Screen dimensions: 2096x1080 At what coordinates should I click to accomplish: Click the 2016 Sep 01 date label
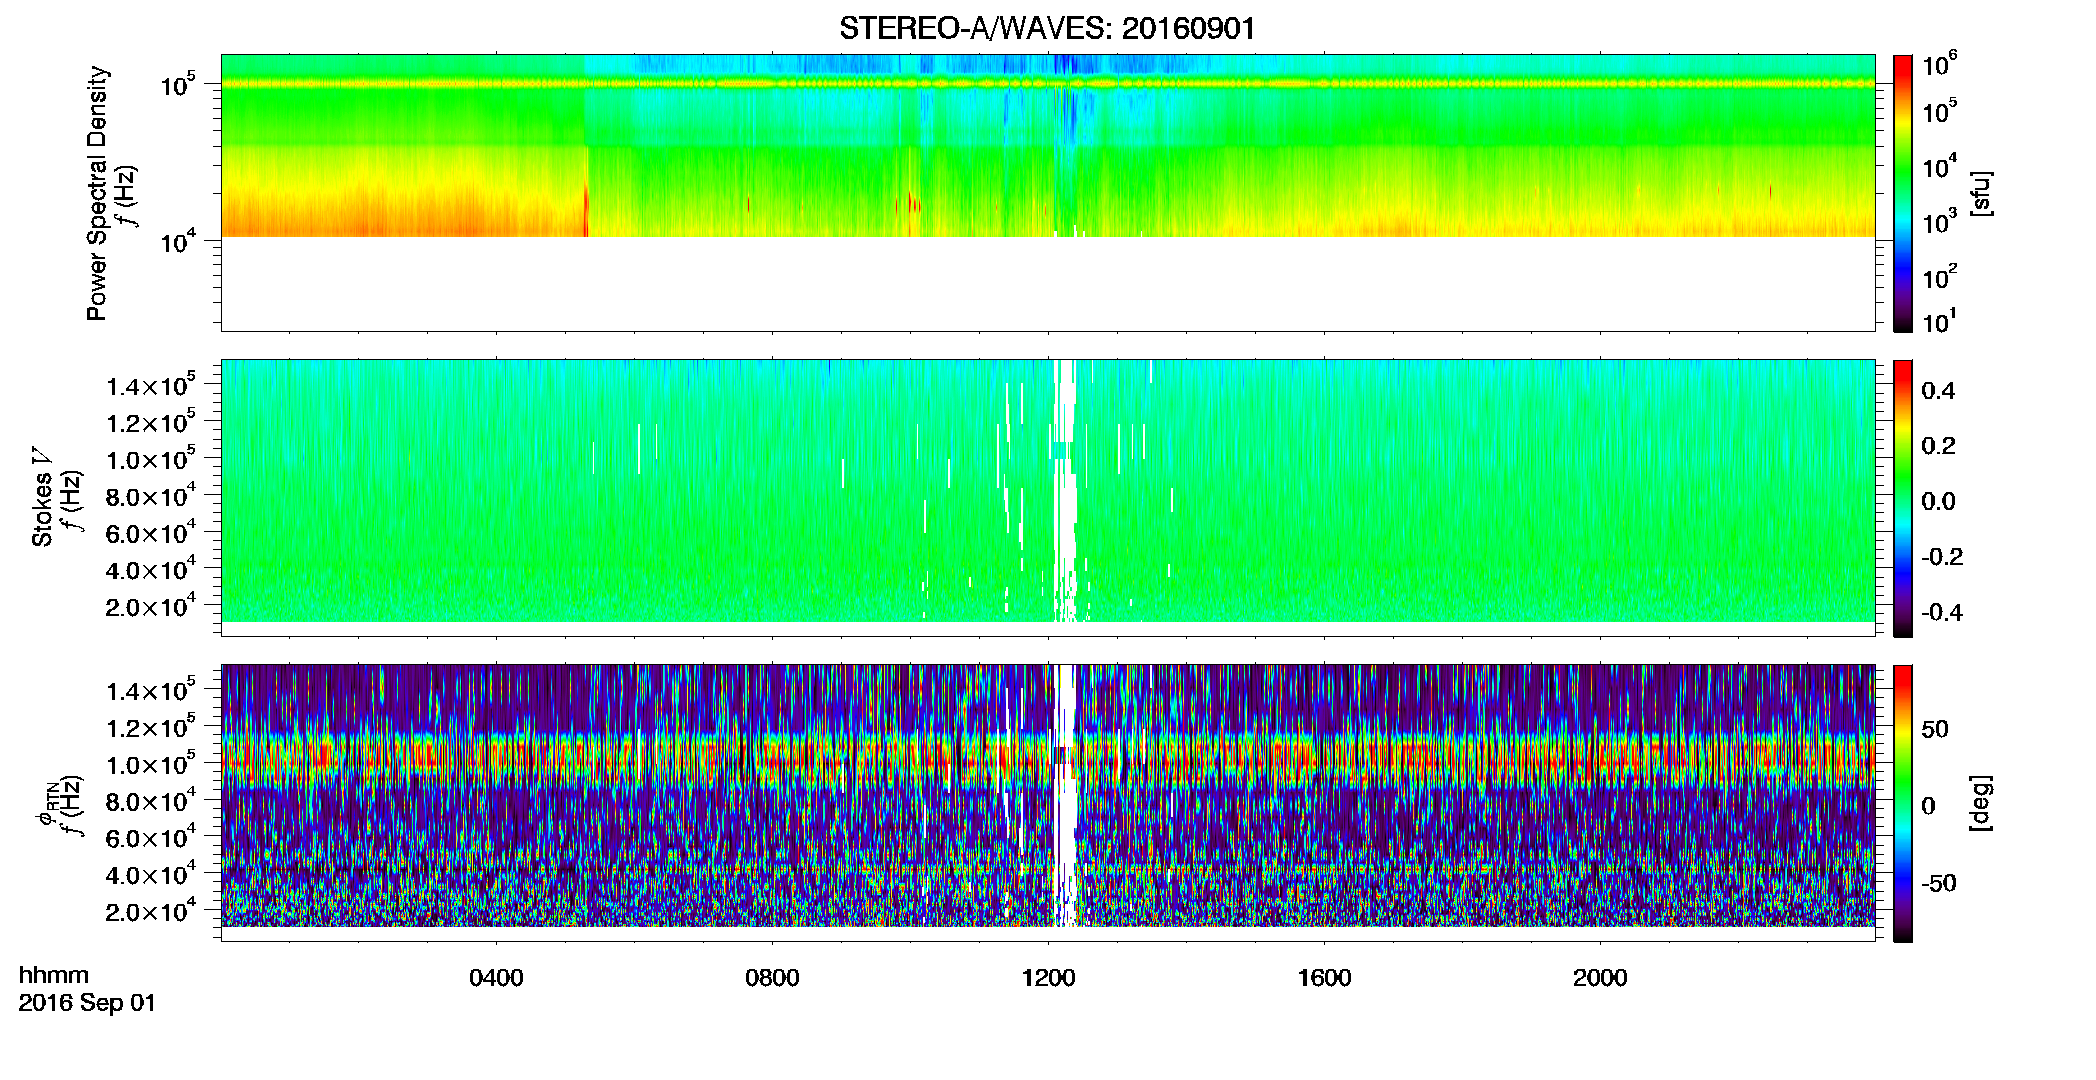coord(87,1003)
